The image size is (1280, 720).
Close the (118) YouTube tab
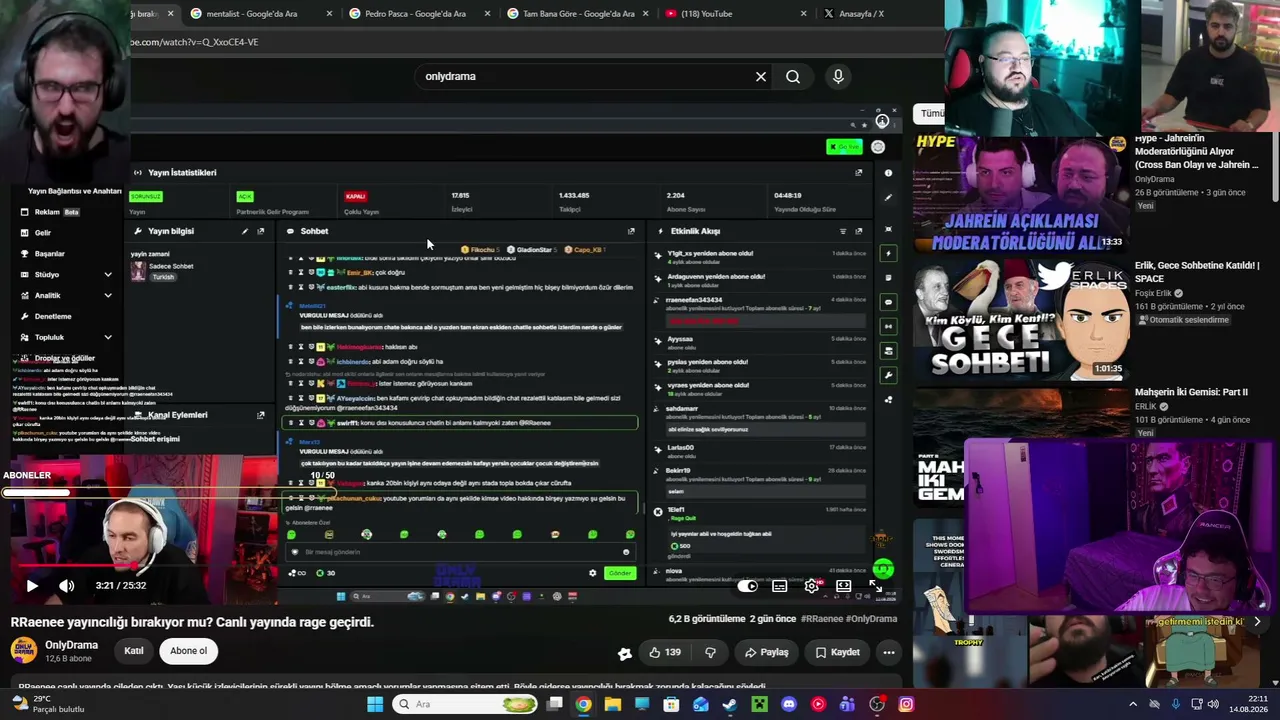(804, 14)
